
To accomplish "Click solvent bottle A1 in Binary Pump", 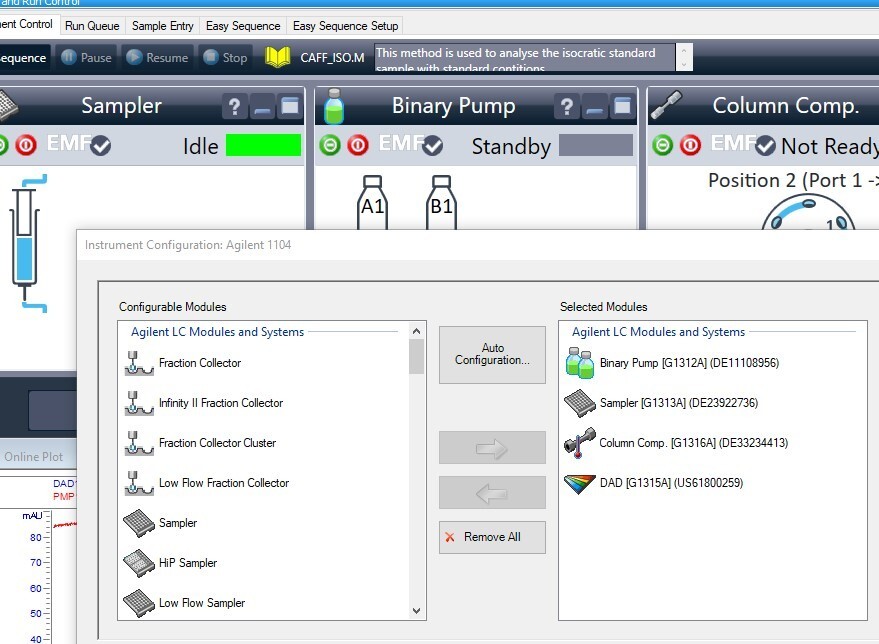I will pos(373,202).
